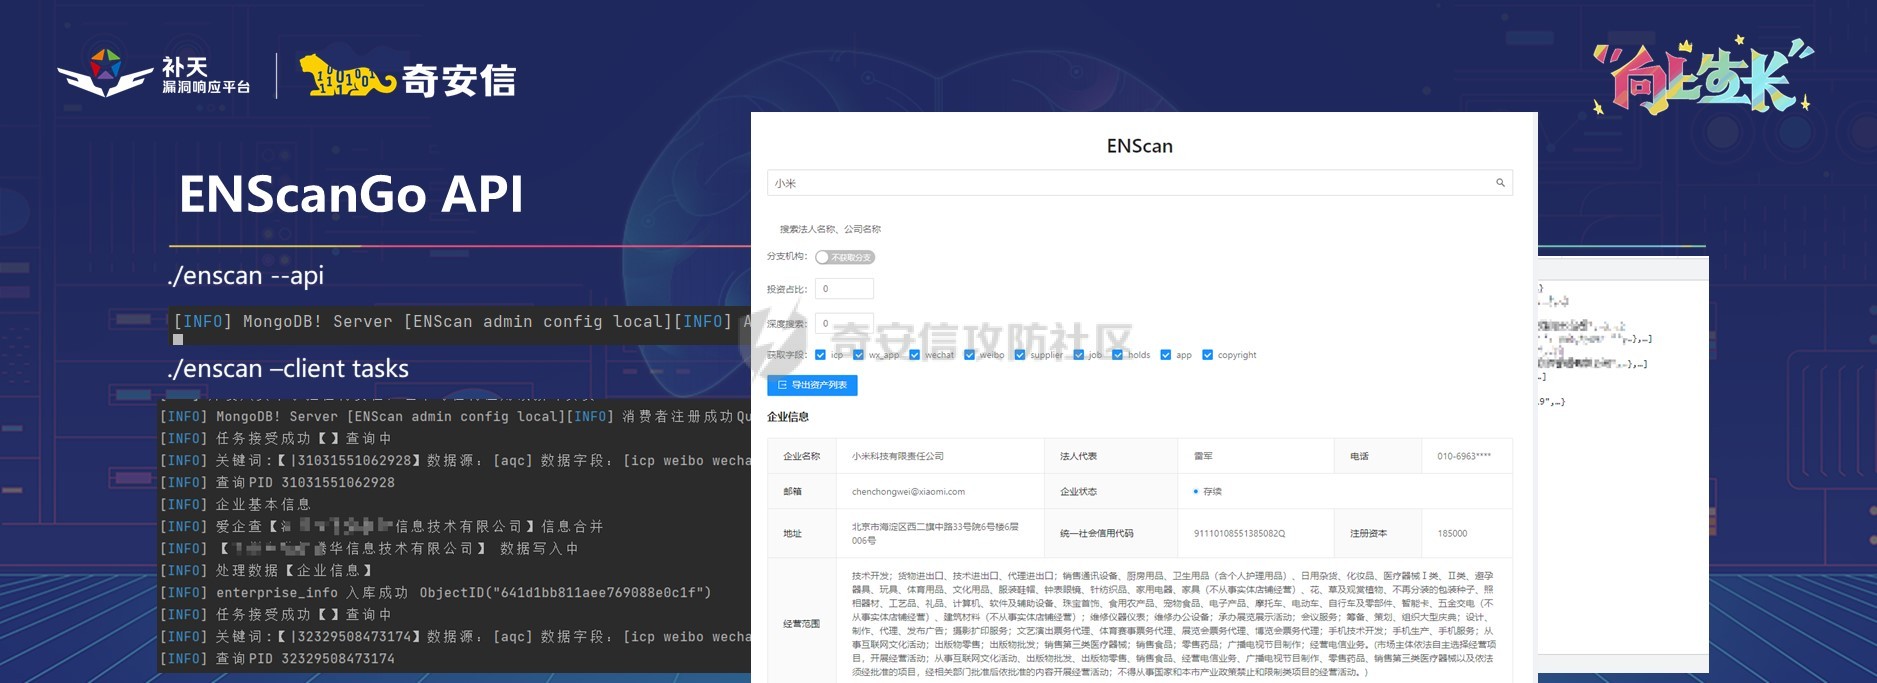Image resolution: width=1877 pixels, height=683 pixels.
Task: Uncheck the holds field checkbox
Action: pyautogui.click(x=1117, y=355)
